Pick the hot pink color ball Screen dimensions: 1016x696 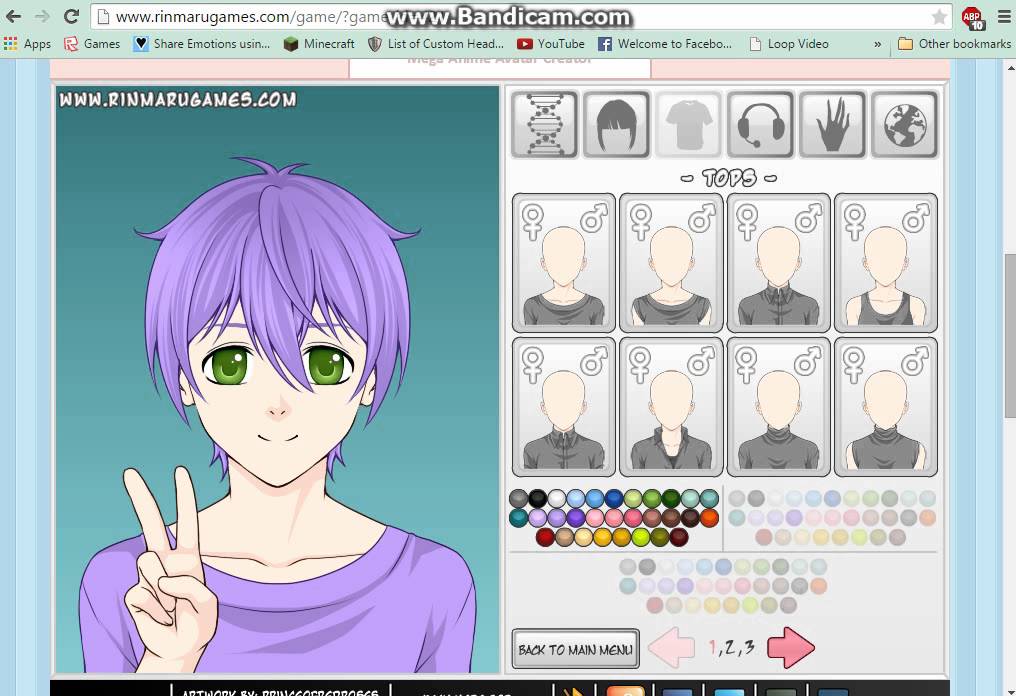(632, 518)
